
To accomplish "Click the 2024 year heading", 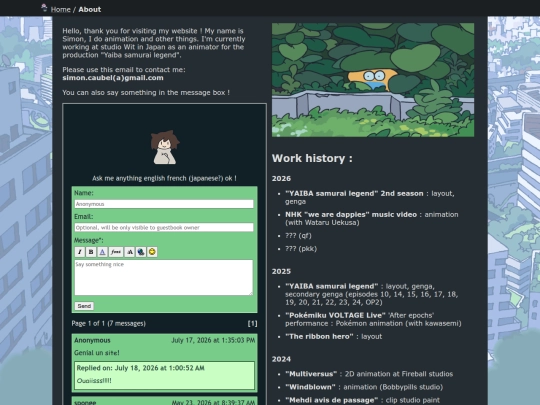I will click(x=281, y=359).
